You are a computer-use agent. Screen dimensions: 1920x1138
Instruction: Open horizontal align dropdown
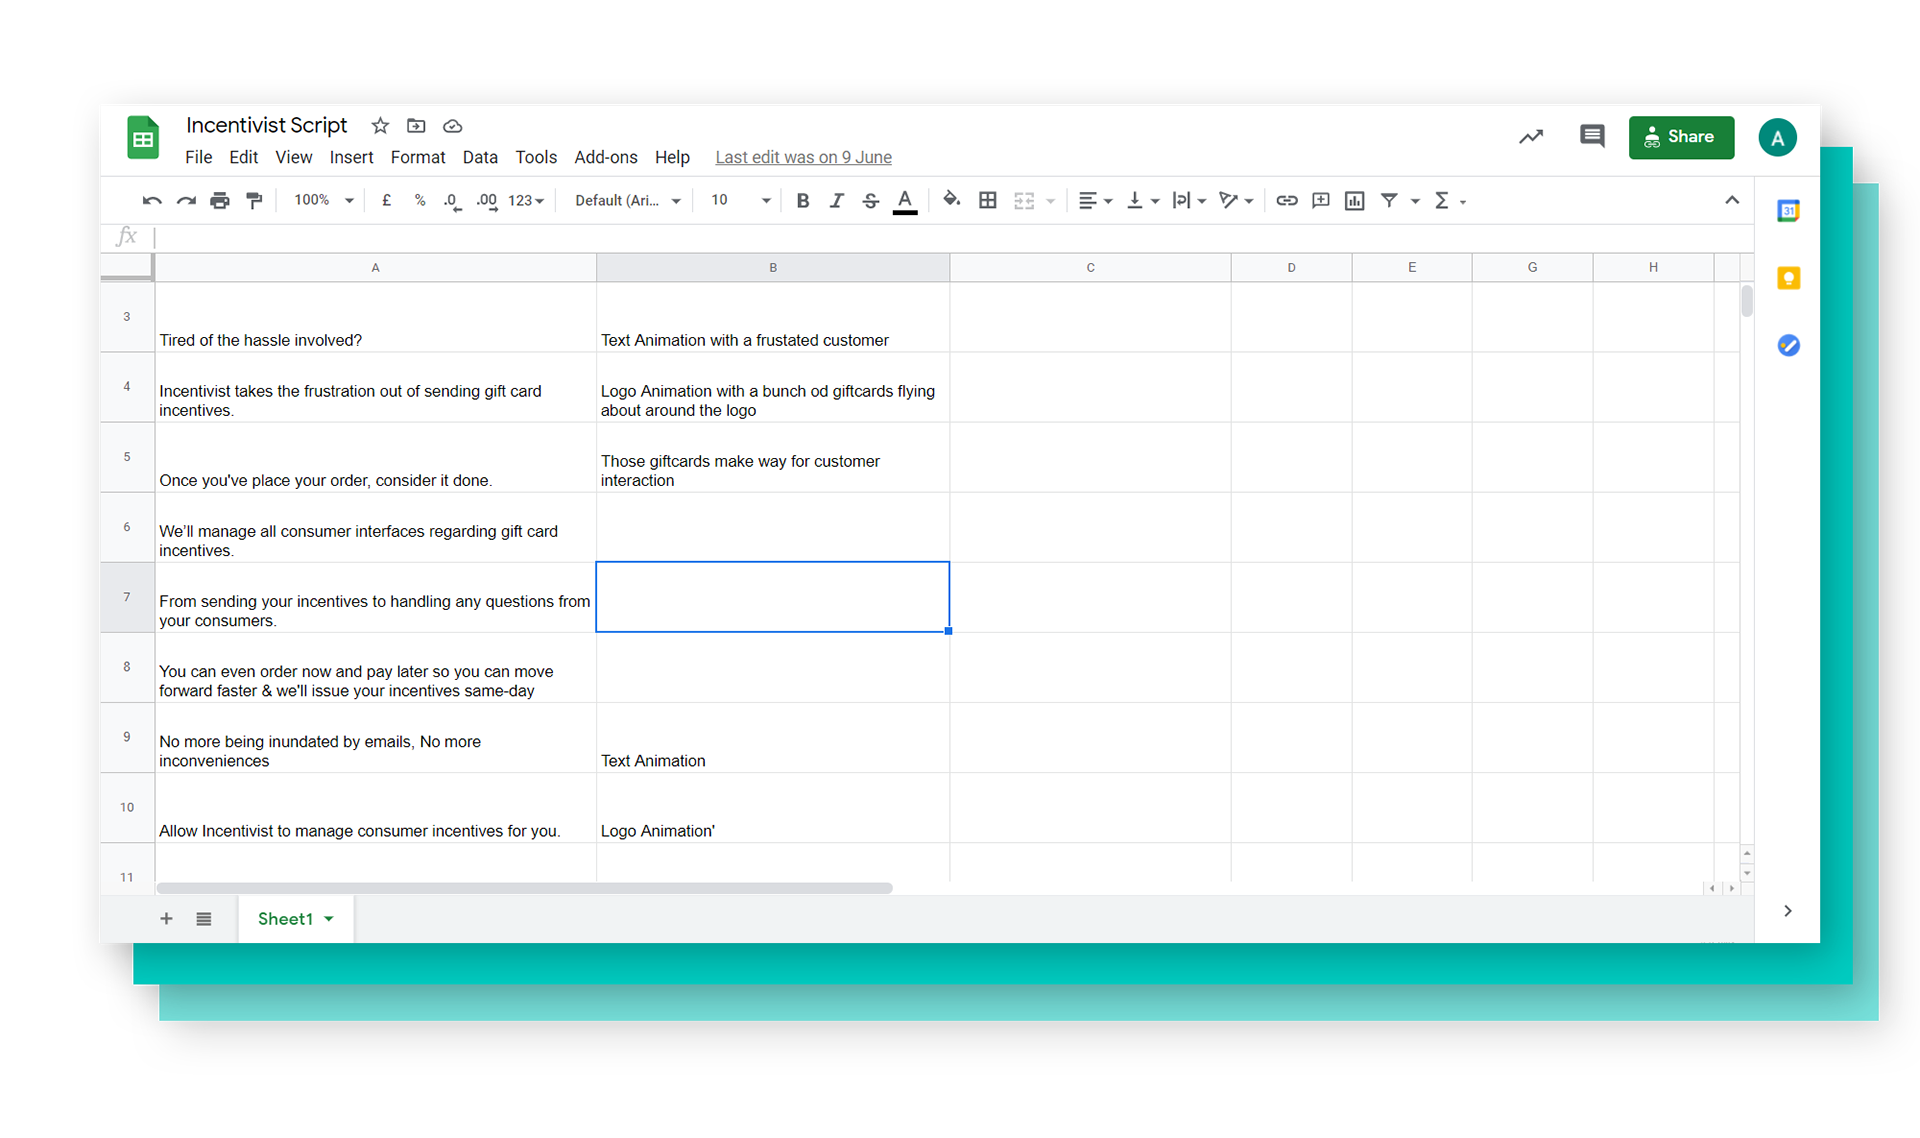tap(1095, 201)
